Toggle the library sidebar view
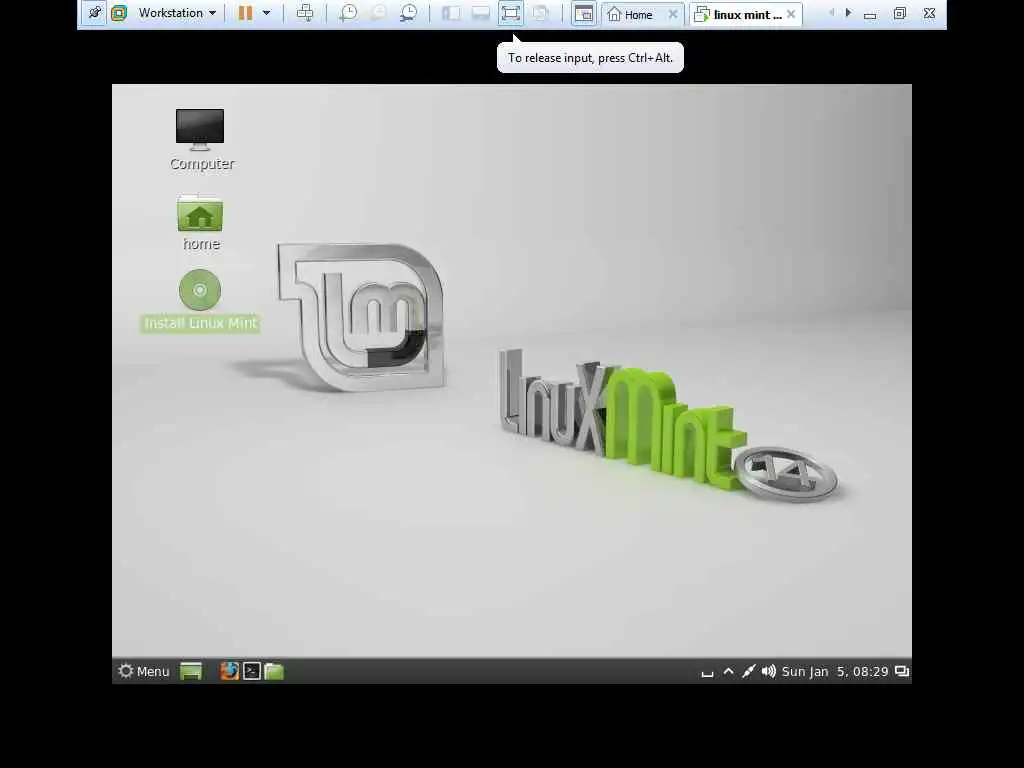This screenshot has height=768, width=1024. click(x=451, y=13)
